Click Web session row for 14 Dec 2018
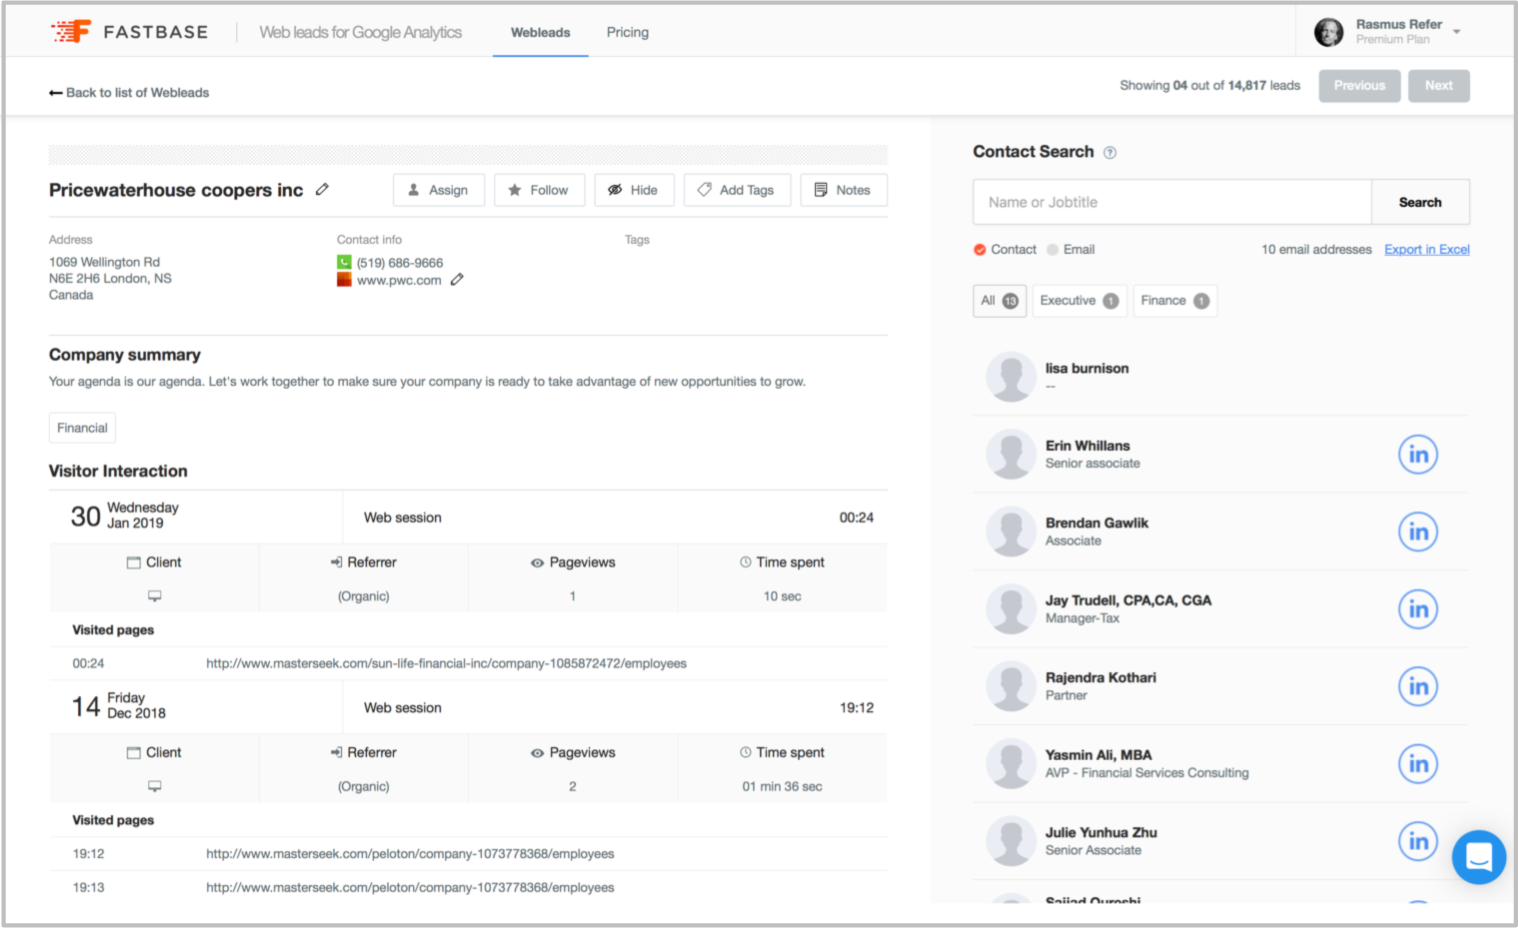Image resolution: width=1518 pixels, height=928 pixels. click(468, 707)
